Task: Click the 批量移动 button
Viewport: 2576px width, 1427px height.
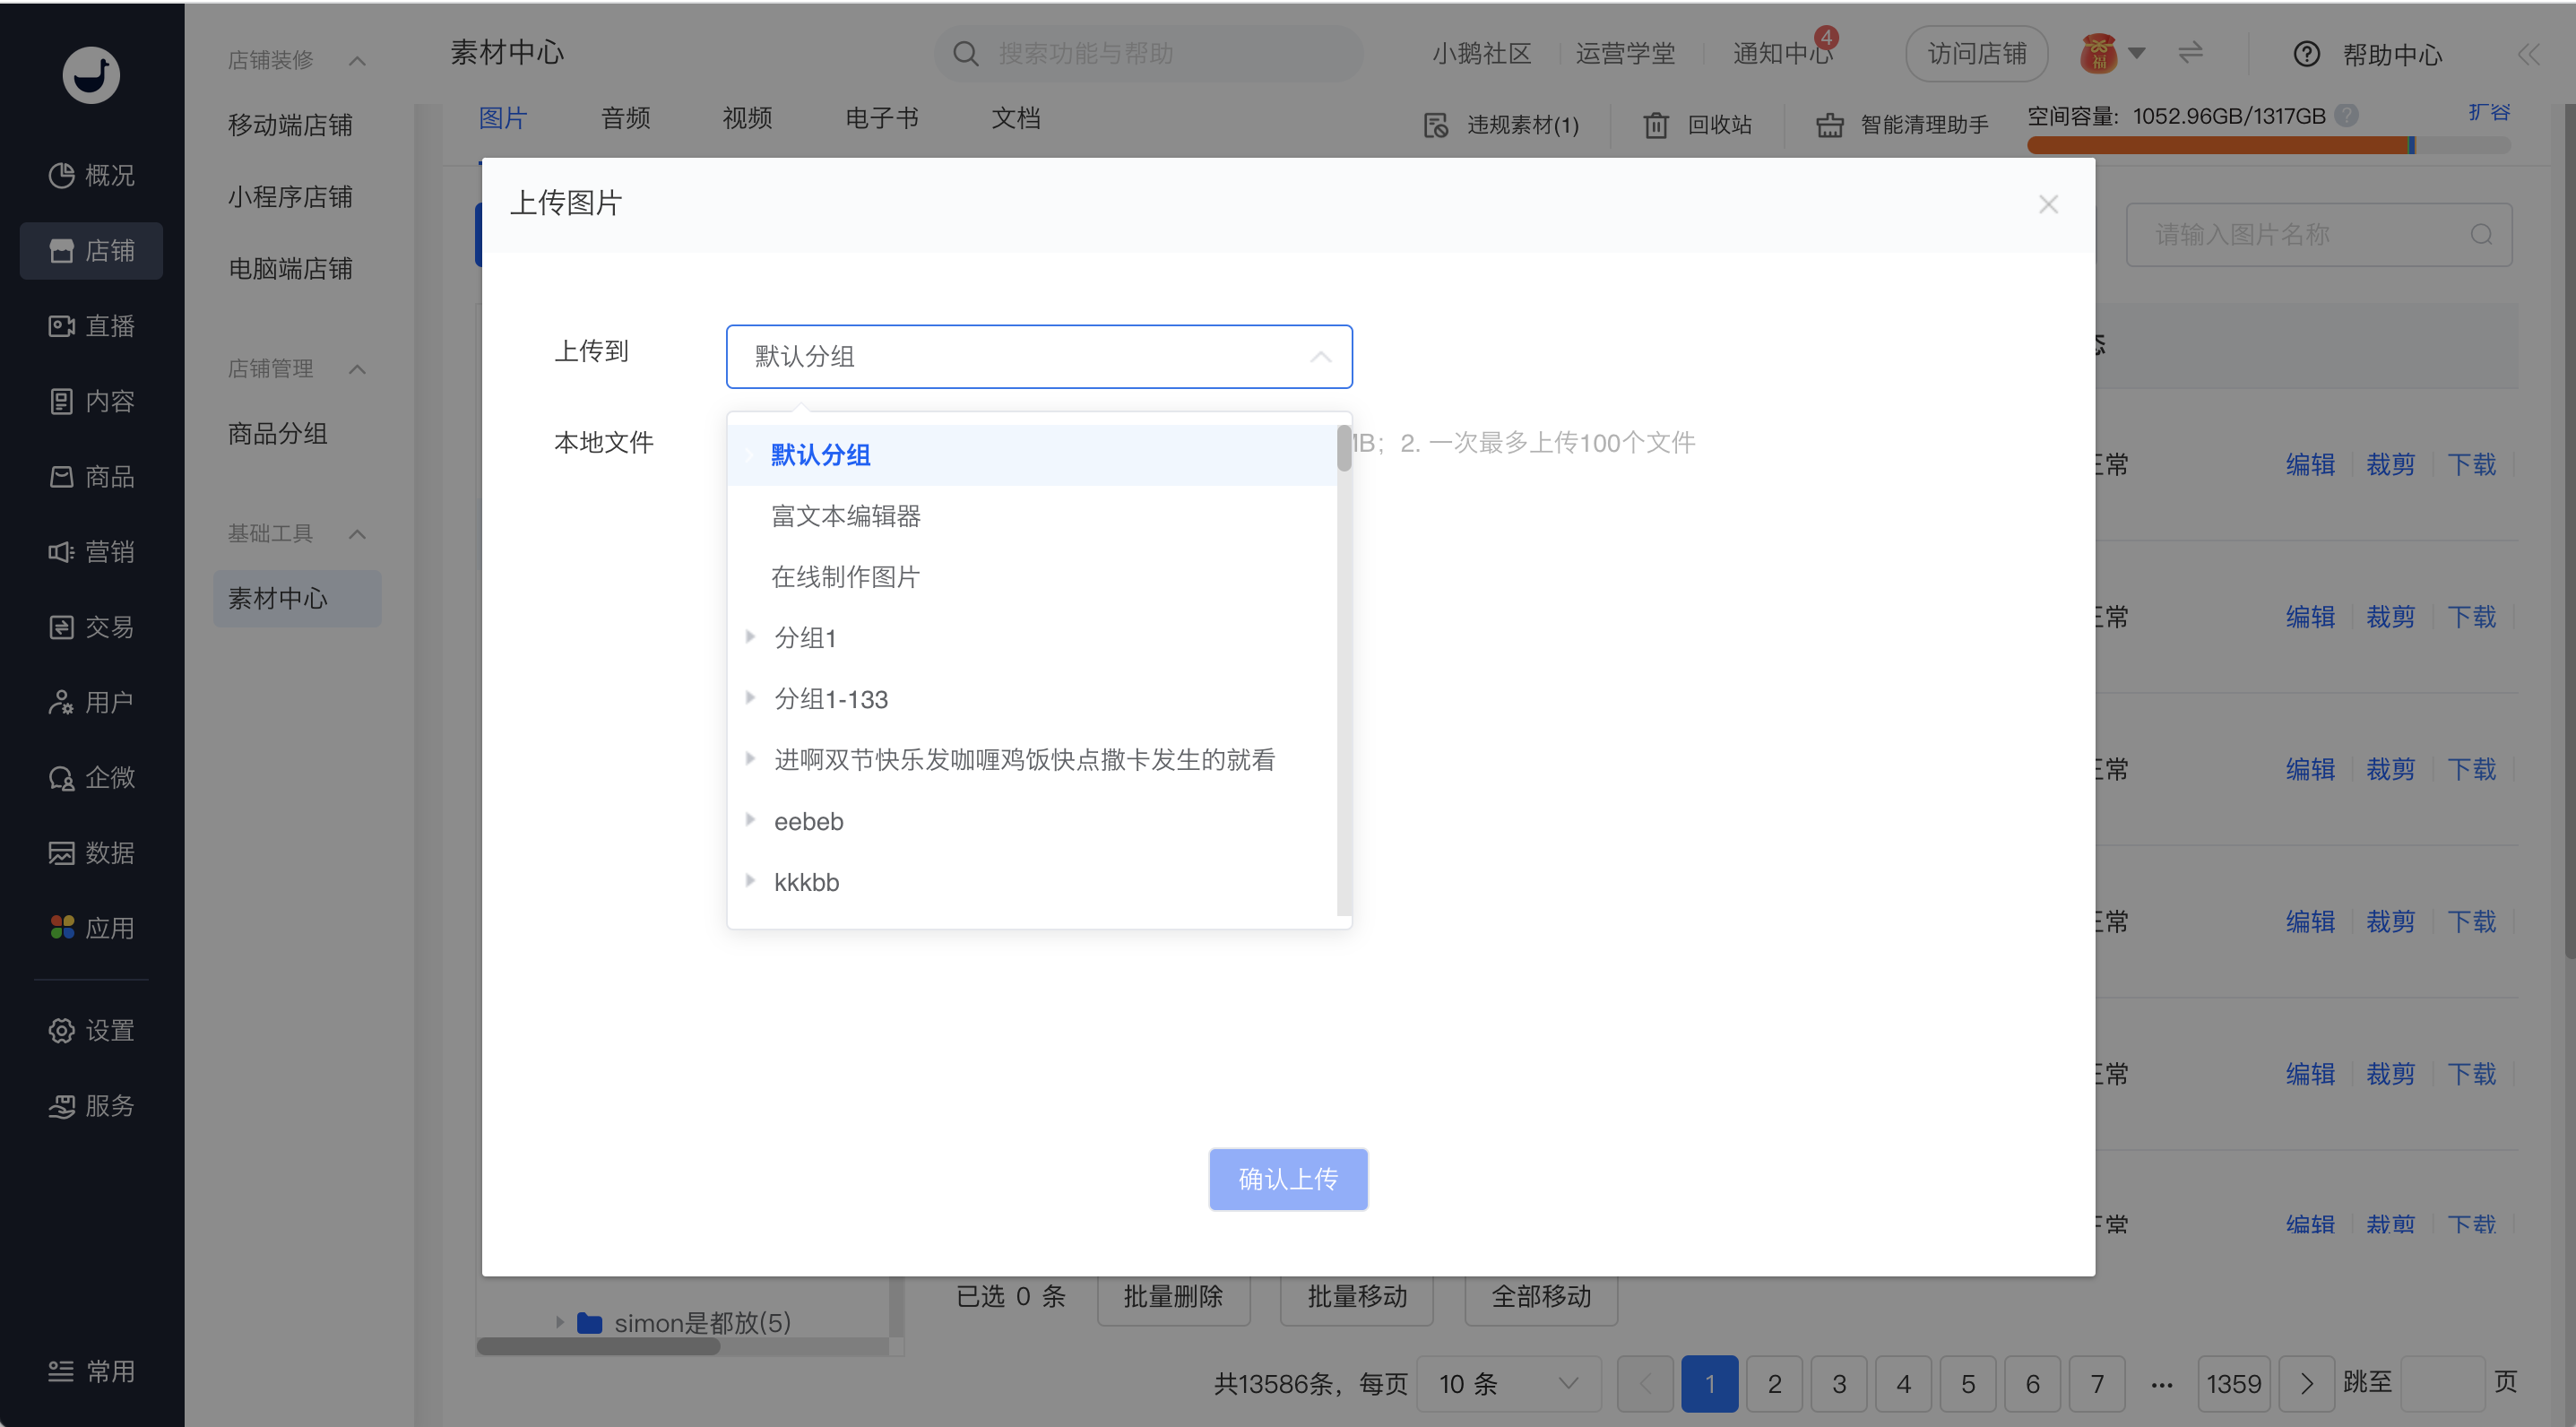Action: pyautogui.click(x=1357, y=1296)
